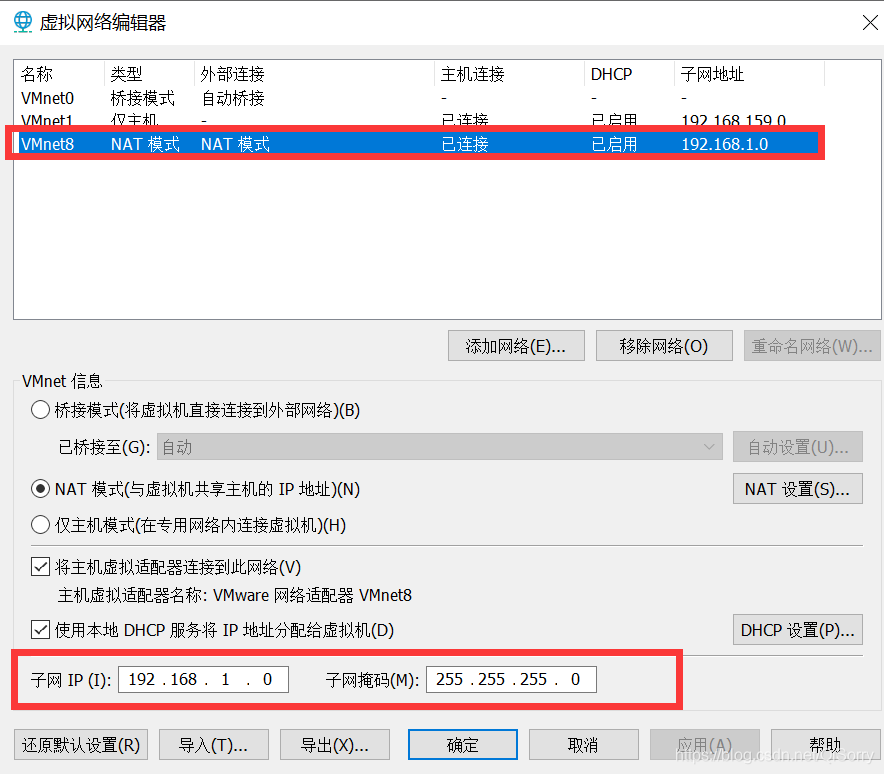Viewport: 884px width, 774px height.
Task: Select the VMnet1 row in network list
Action: 418,120
